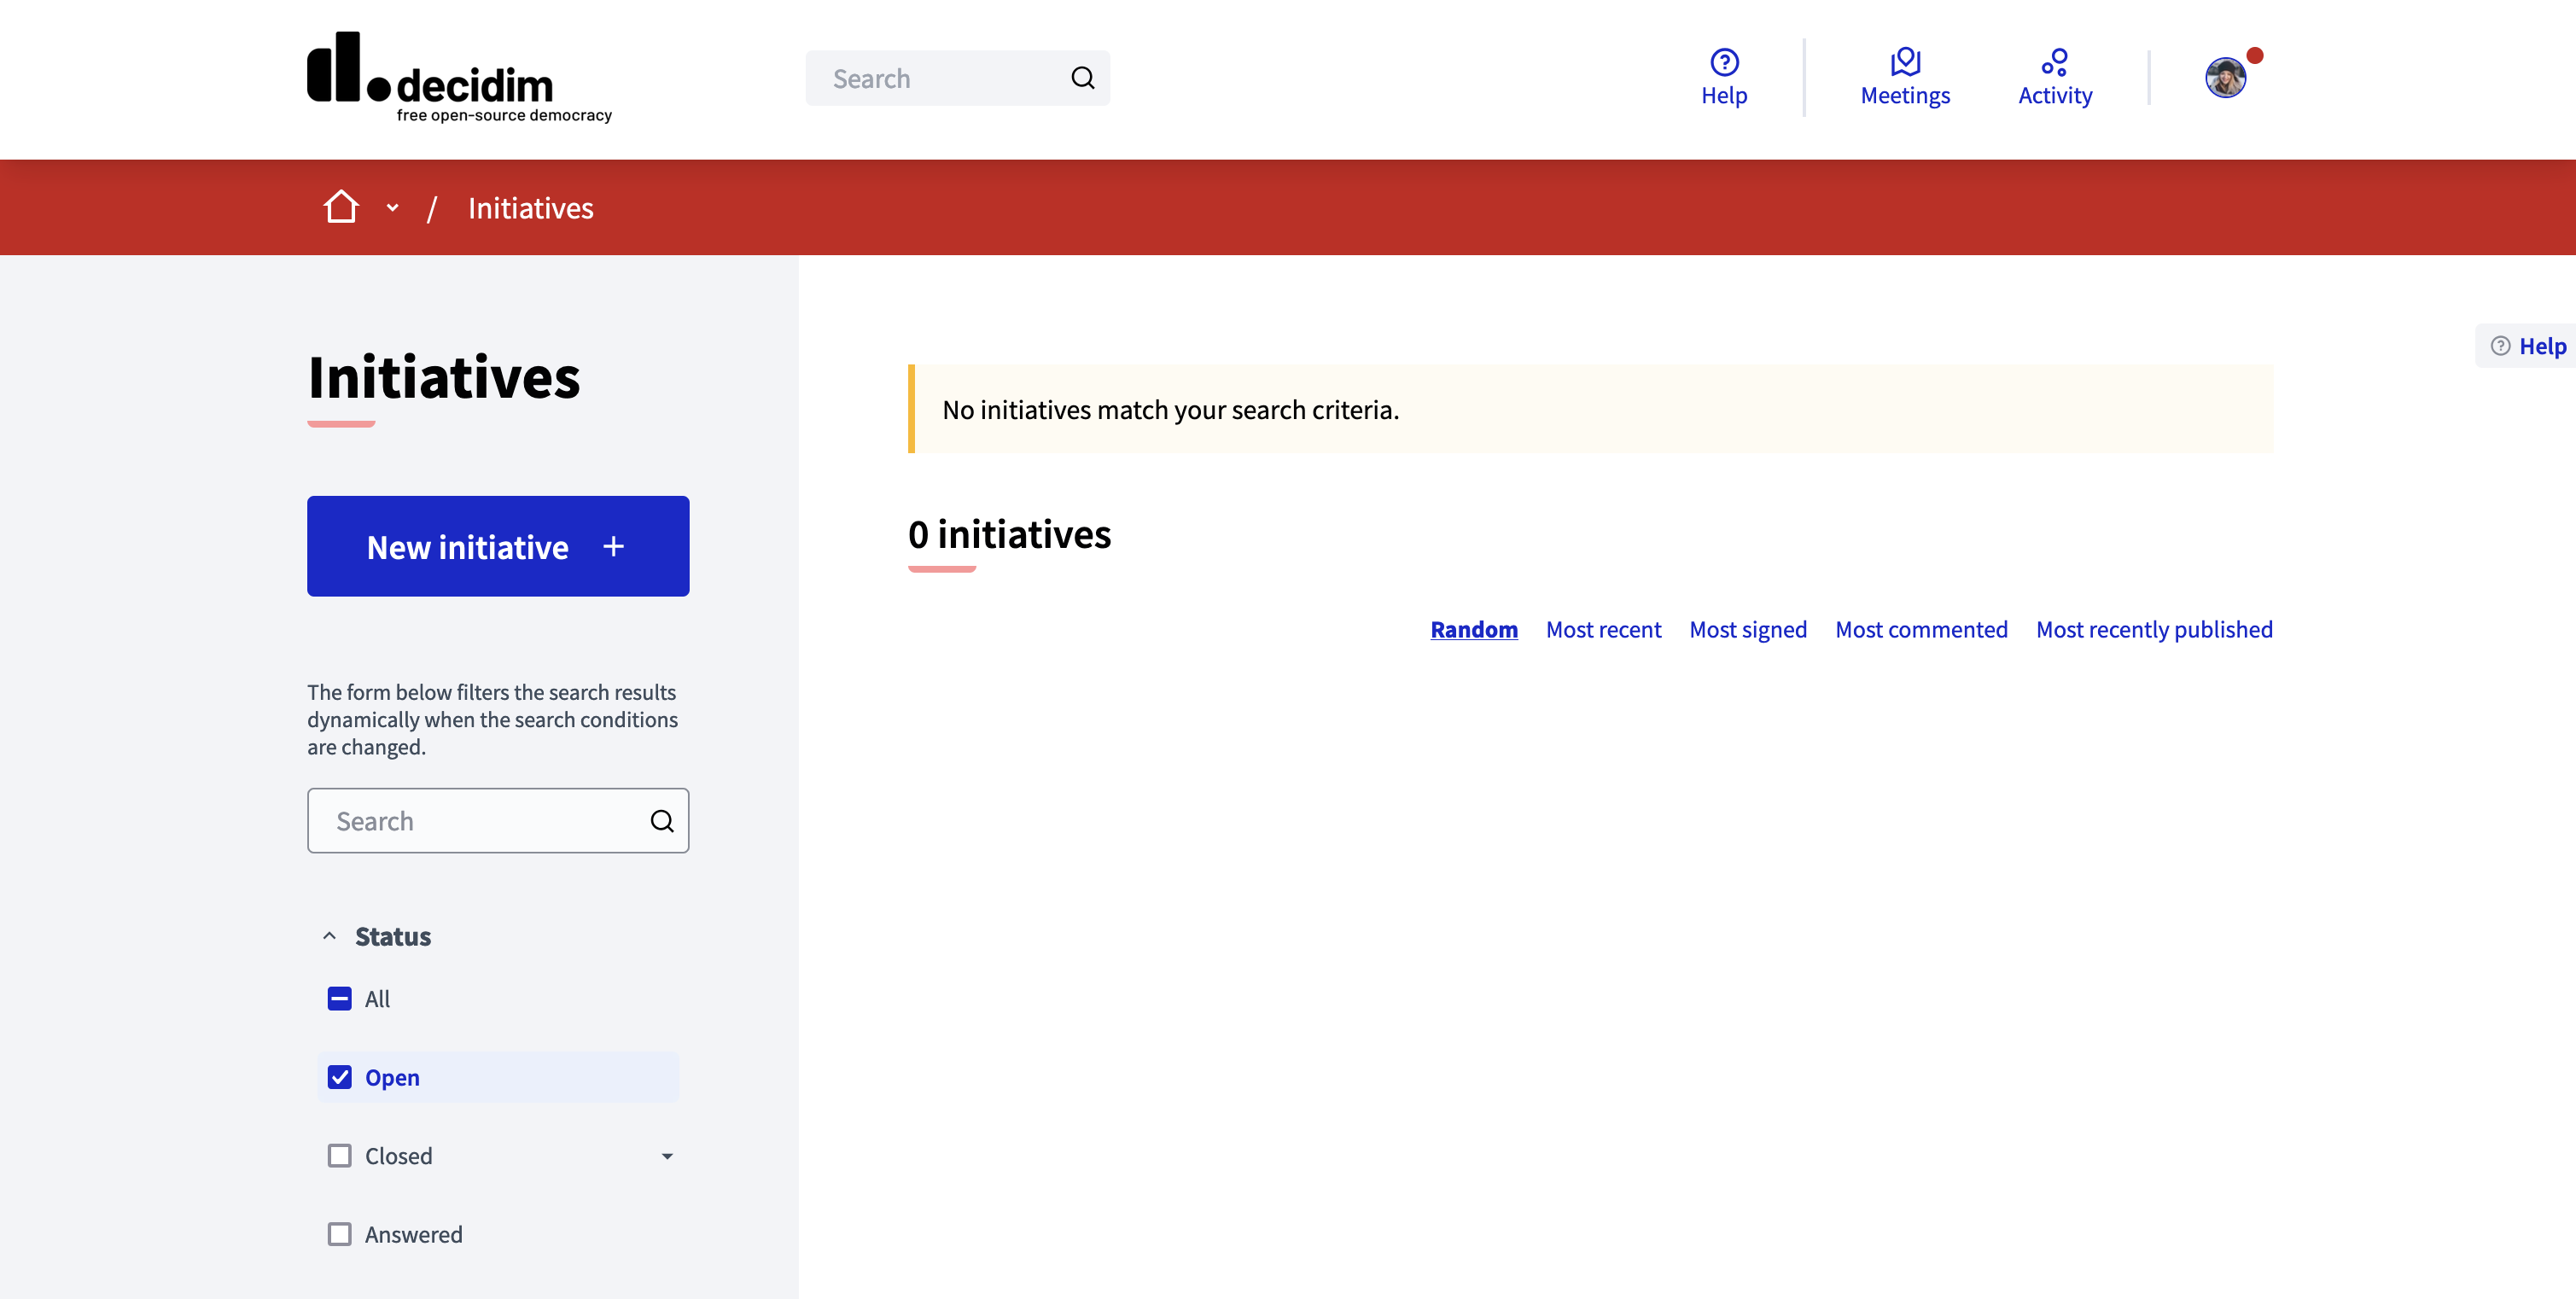
Task: Click the search magnifier in top bar
Action: 1083,77
